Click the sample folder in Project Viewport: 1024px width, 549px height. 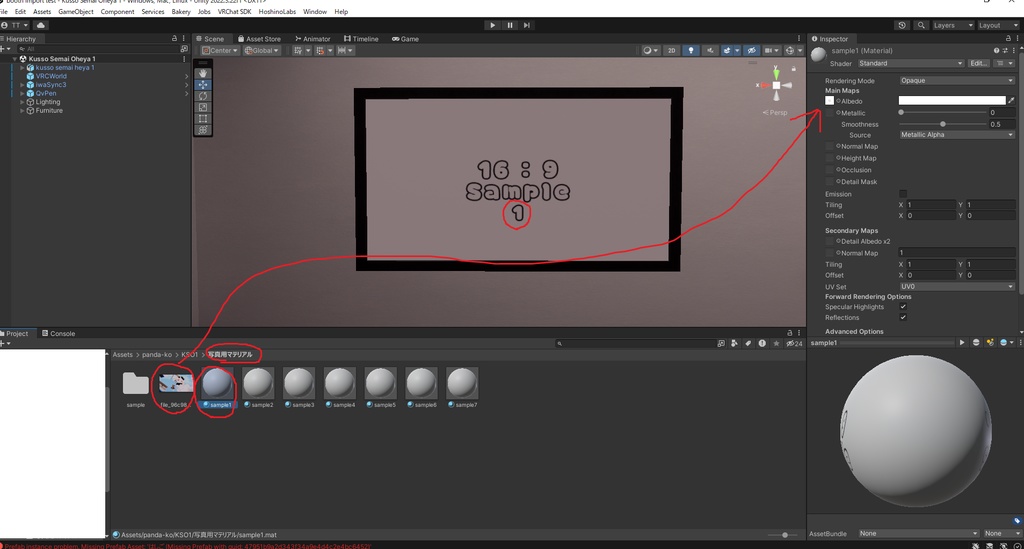pos(135,388)
